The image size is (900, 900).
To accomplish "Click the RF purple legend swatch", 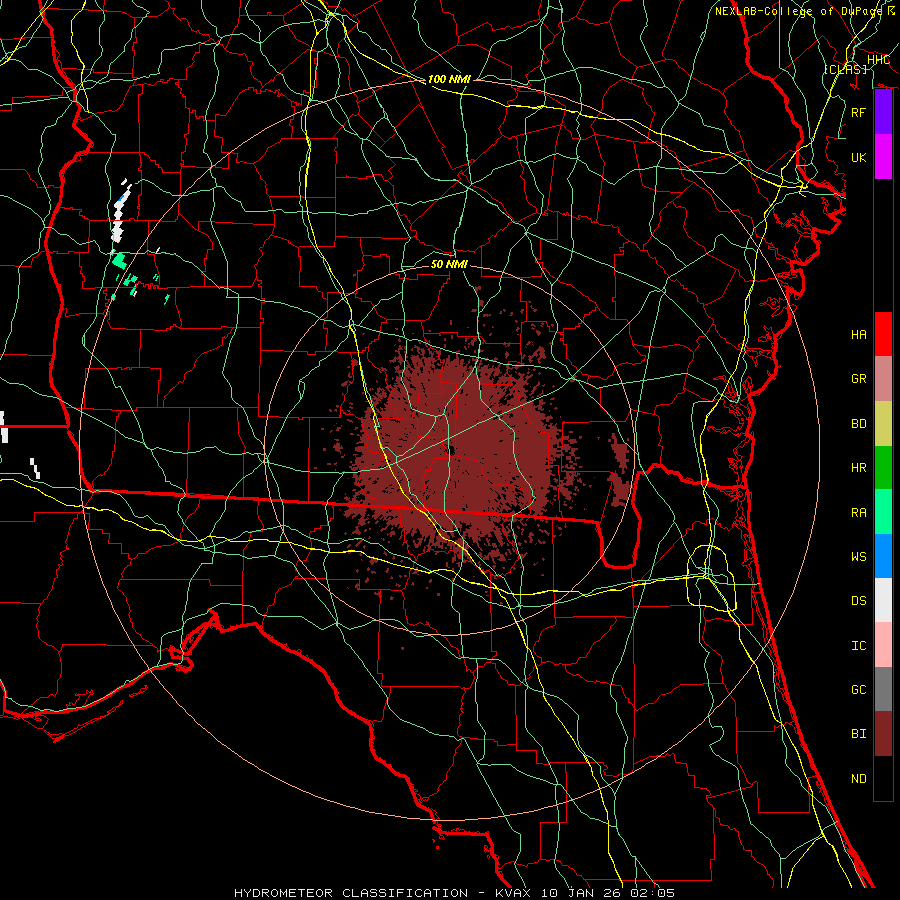I will coord(883,112).
